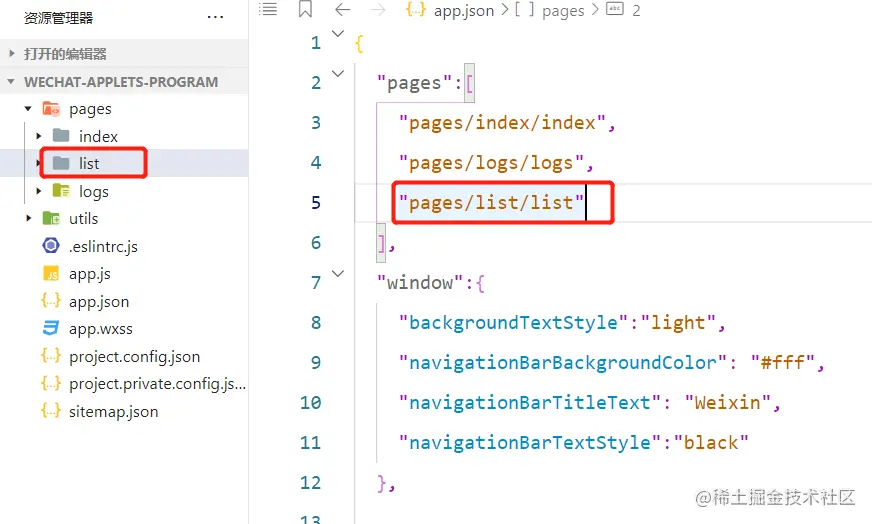Viewport: 872px width, 524px height.
Task: Select the utils folder
Action: (83, 219)
